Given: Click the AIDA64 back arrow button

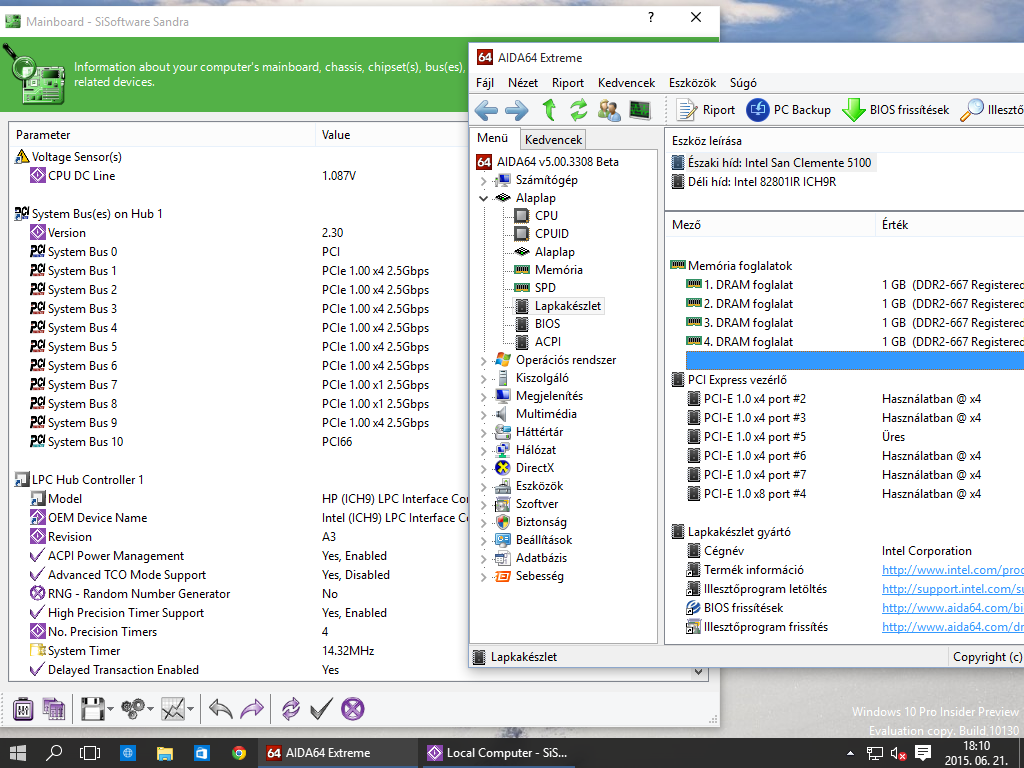Looking at the screenshot, I should 487,110.
